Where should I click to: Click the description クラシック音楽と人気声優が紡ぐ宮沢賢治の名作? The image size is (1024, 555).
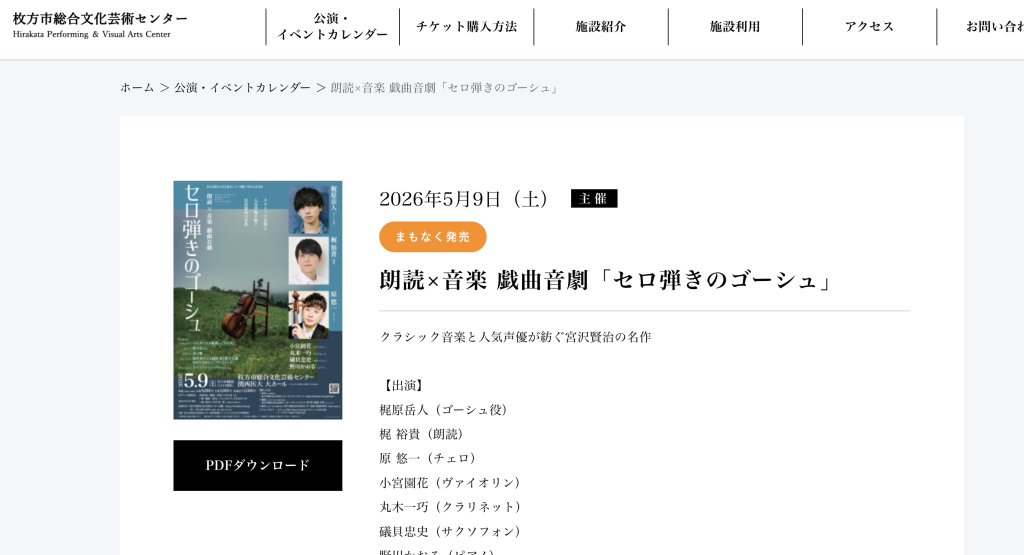pyautogui.click(x=515, y=337)
